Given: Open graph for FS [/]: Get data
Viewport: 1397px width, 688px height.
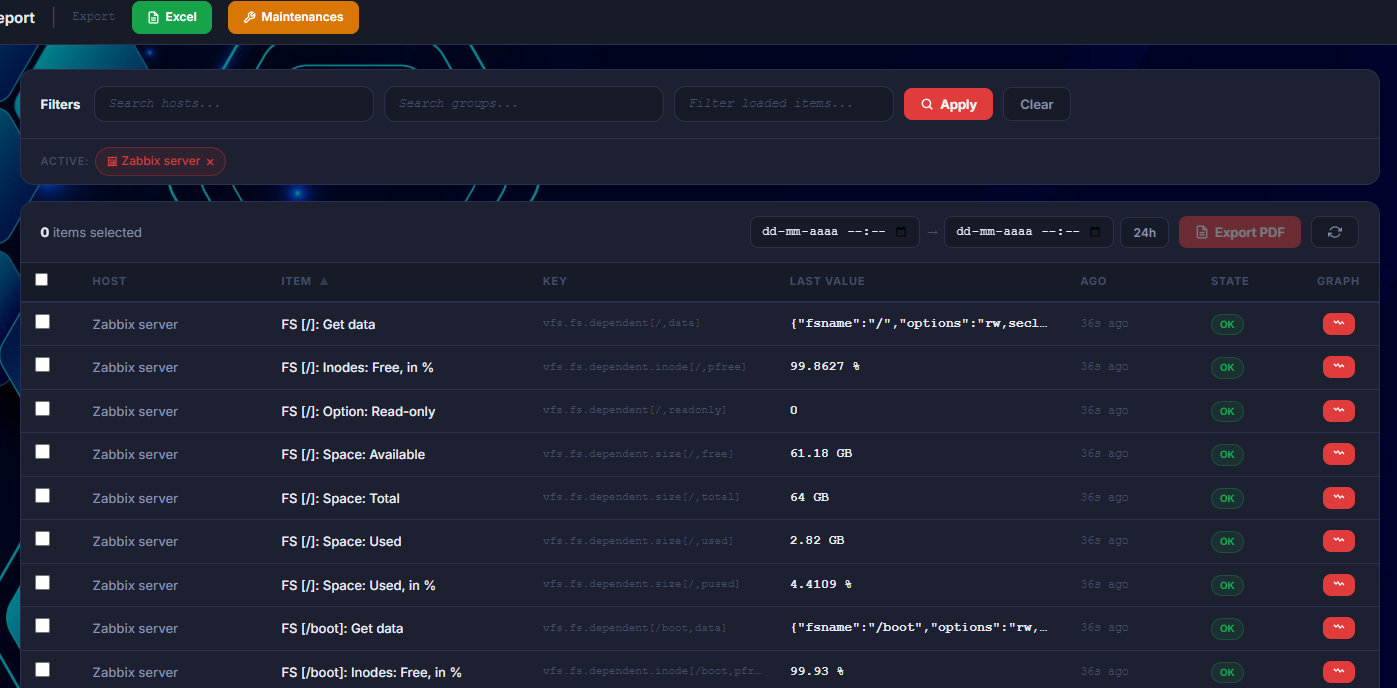Looking at the screenshot, I should point(1338,324).
